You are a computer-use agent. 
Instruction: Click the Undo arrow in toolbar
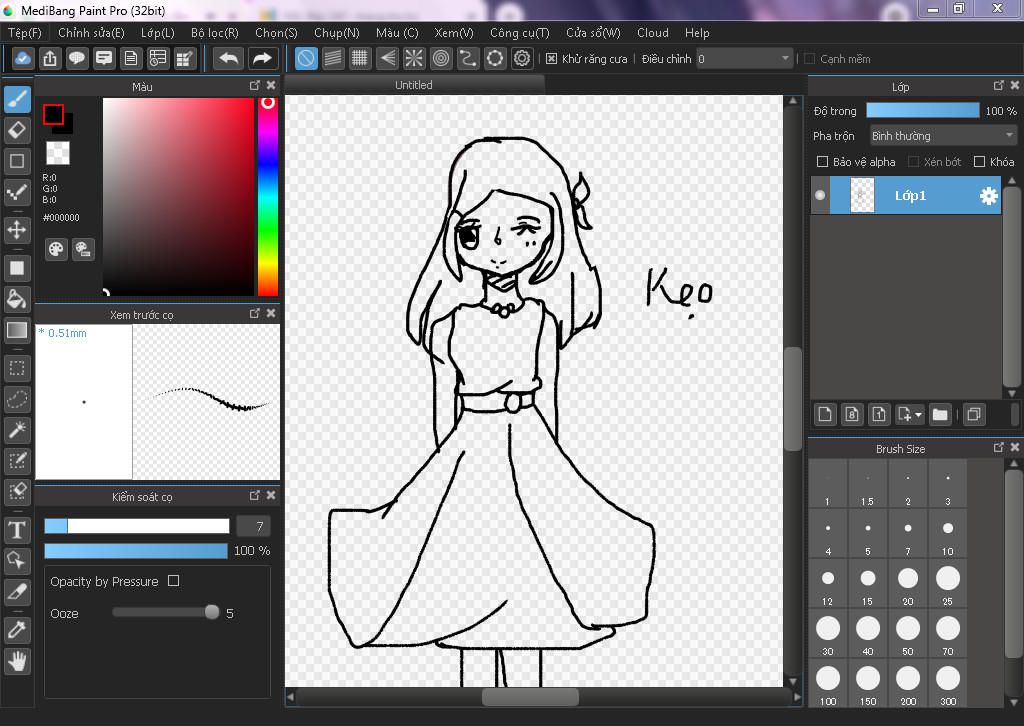pos(229,59)
